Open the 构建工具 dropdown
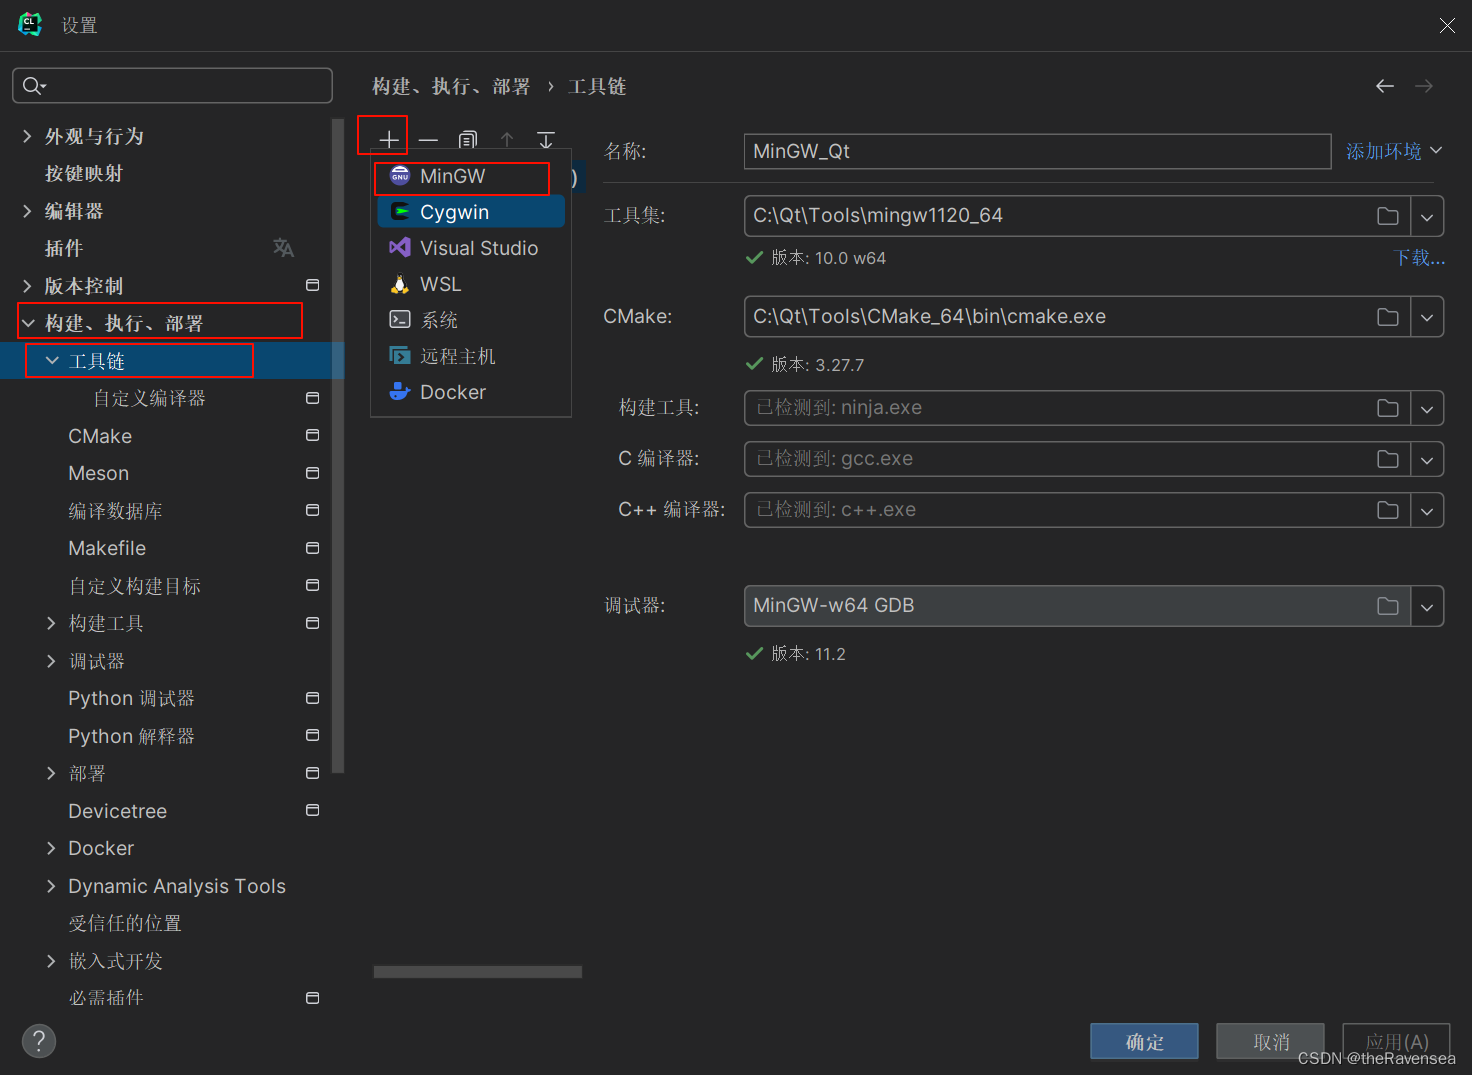 tap(1427, 408)
